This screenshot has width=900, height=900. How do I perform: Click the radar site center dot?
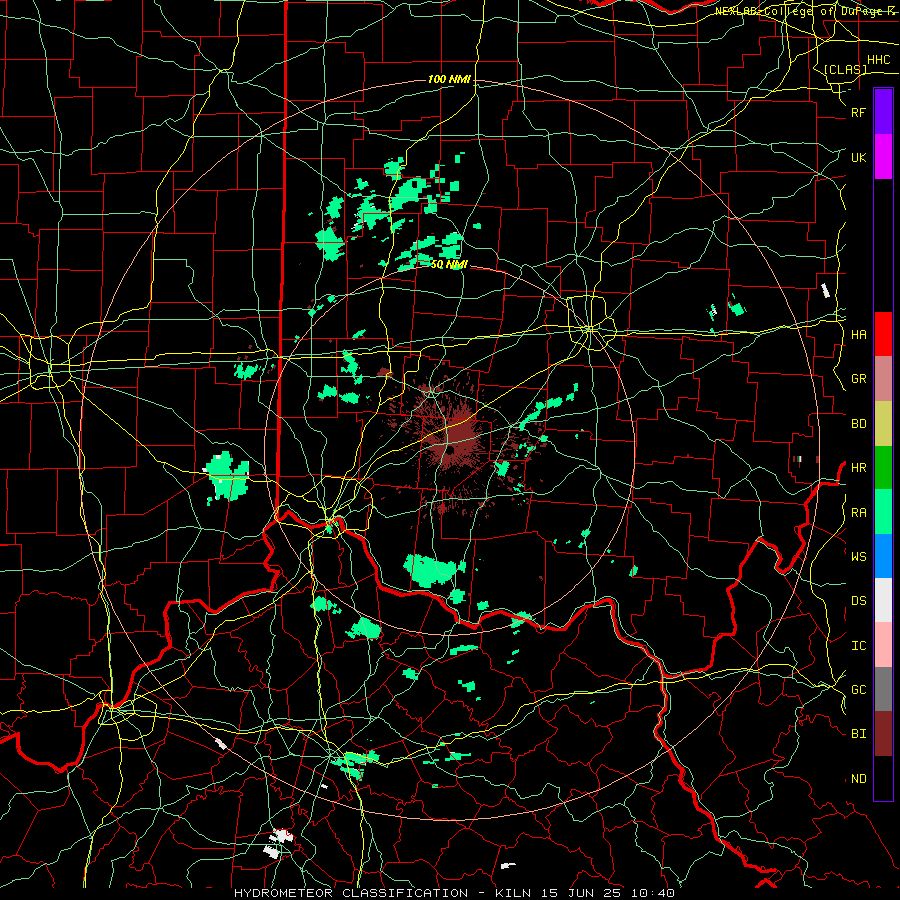tap(451, 451)
